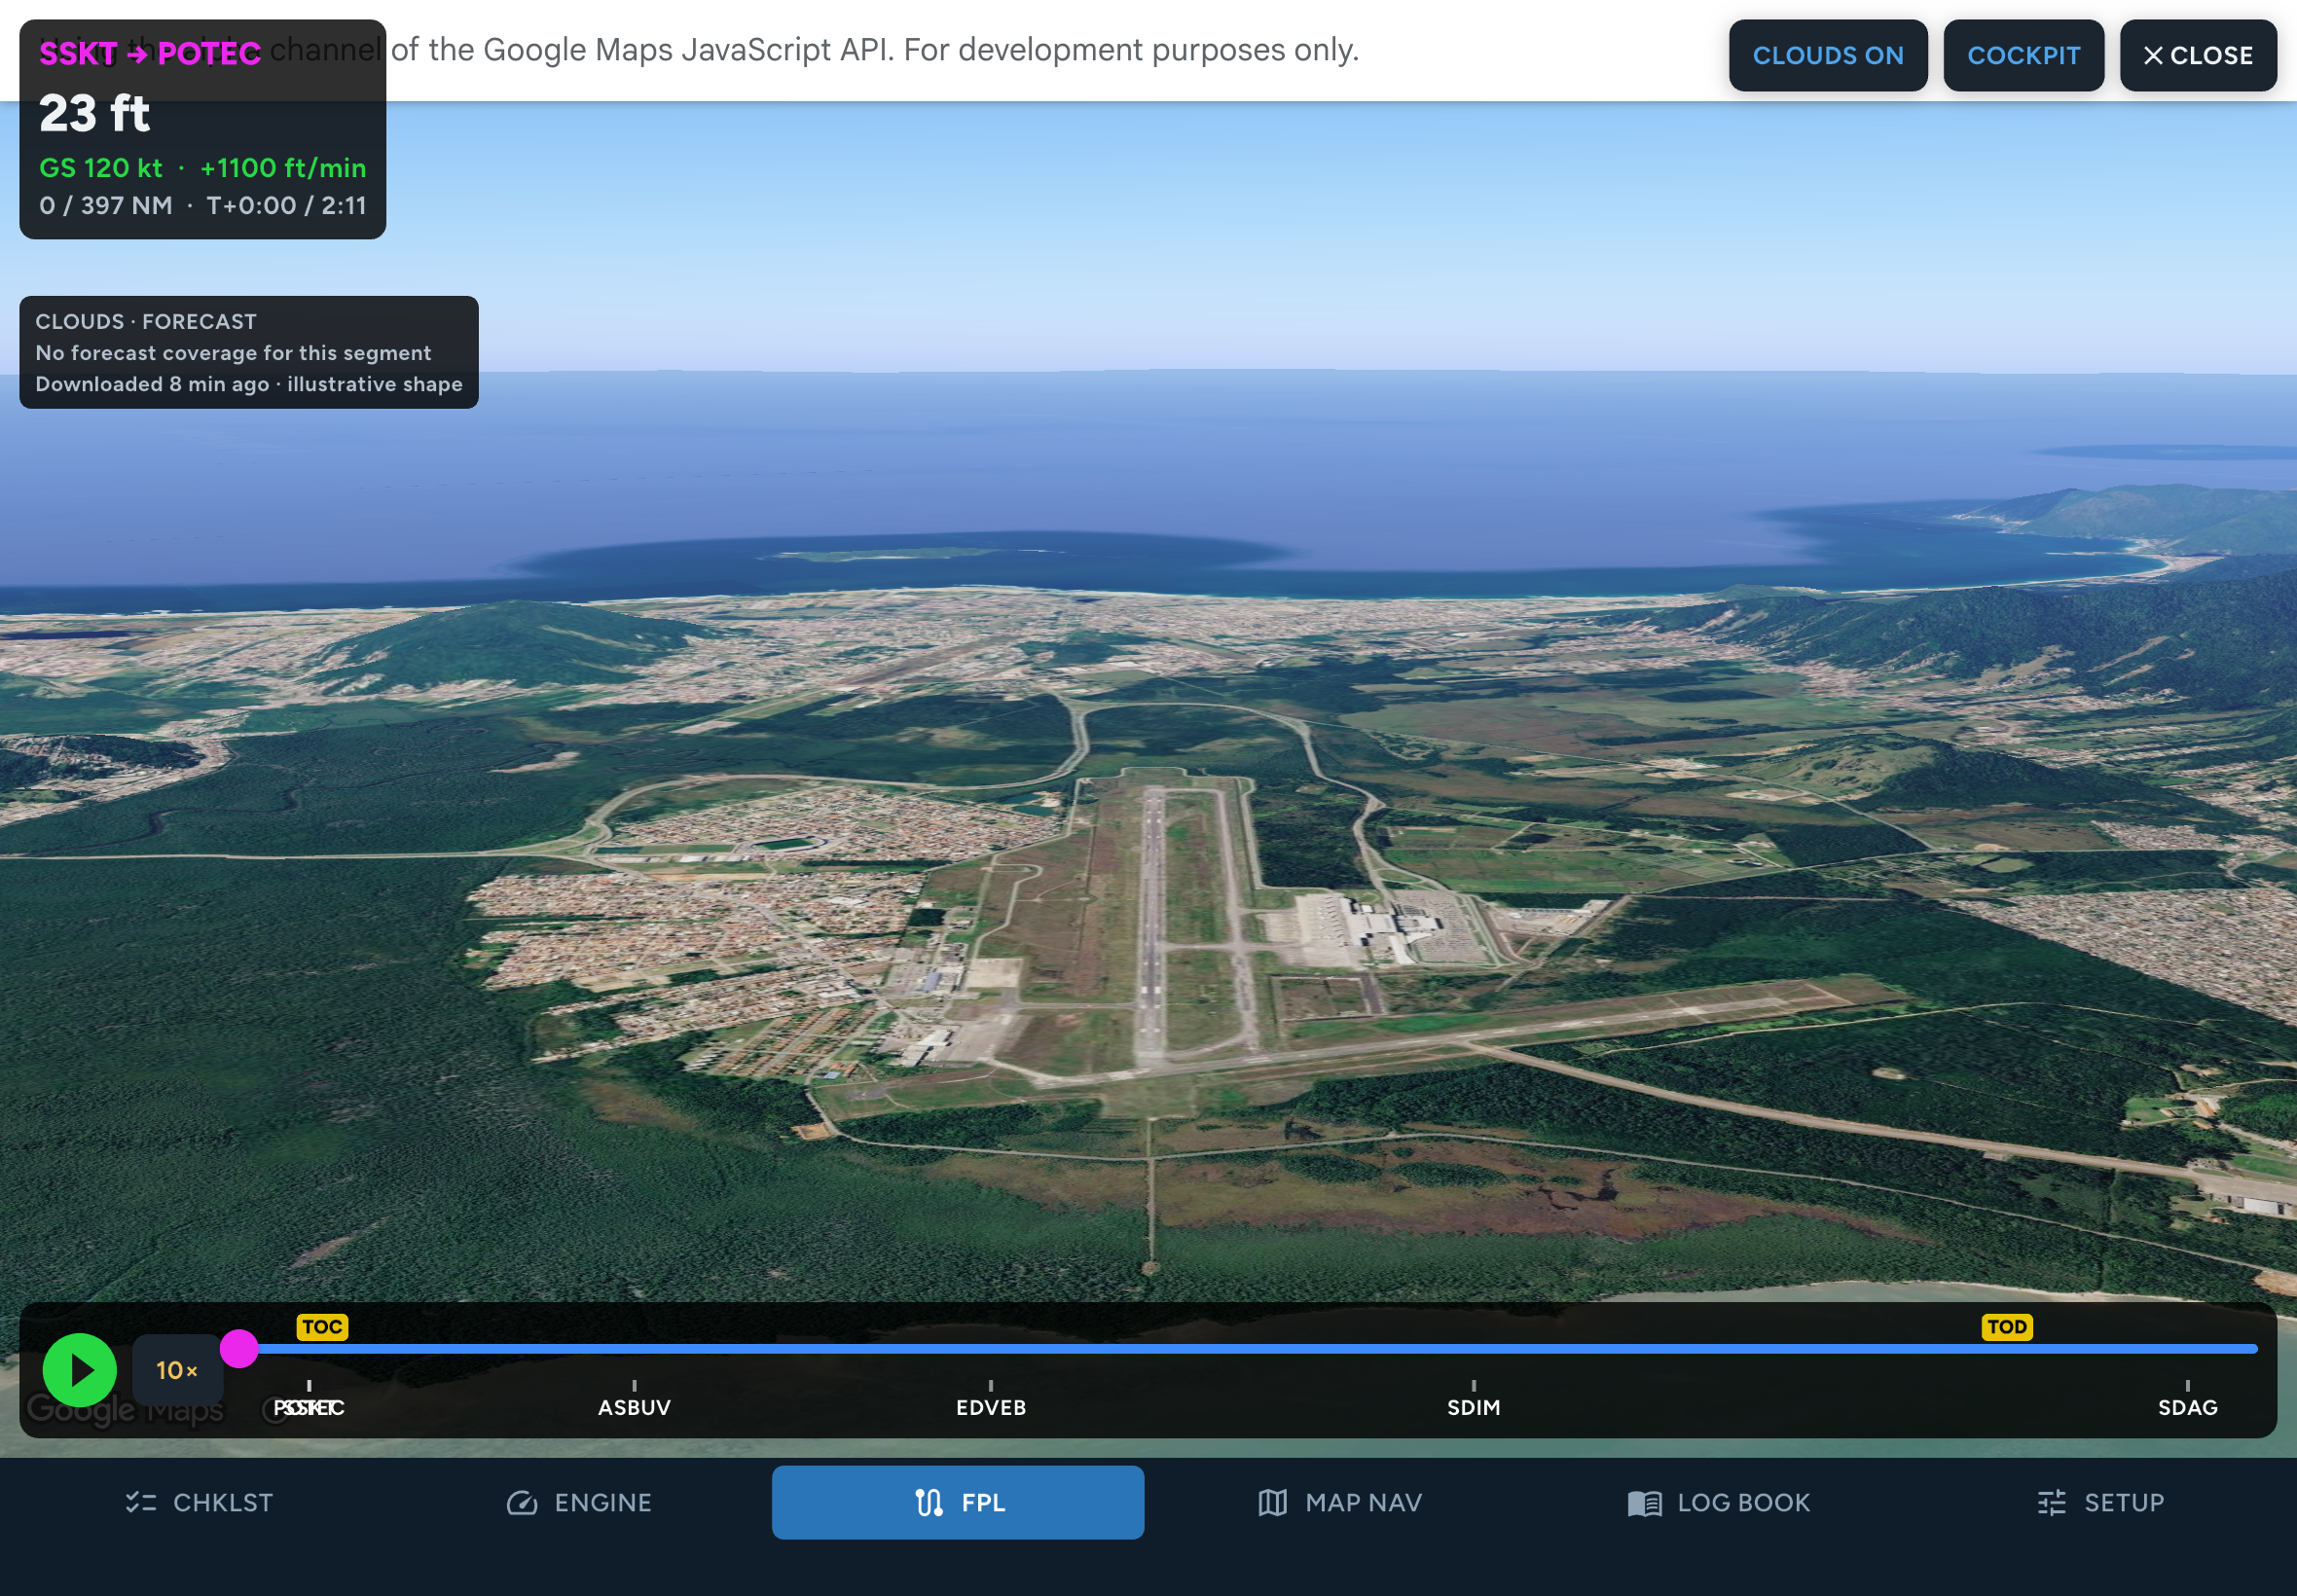Click the GS 120 kt readout
The height and width of the screenshot is (1596, 2297).
coord(101,168)
